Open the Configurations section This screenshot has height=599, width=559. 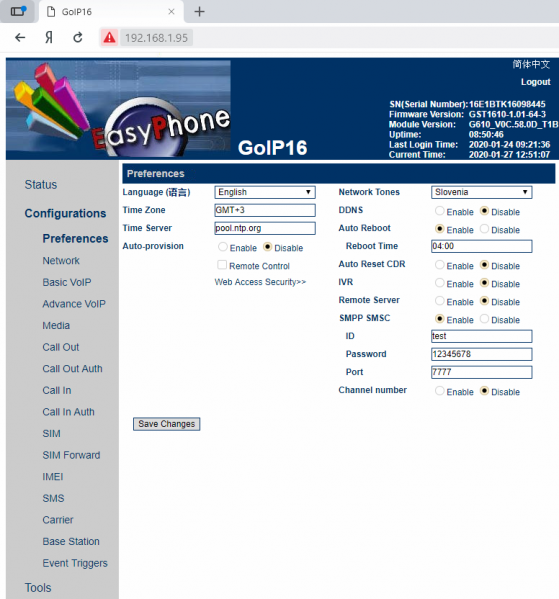[65, 213]
